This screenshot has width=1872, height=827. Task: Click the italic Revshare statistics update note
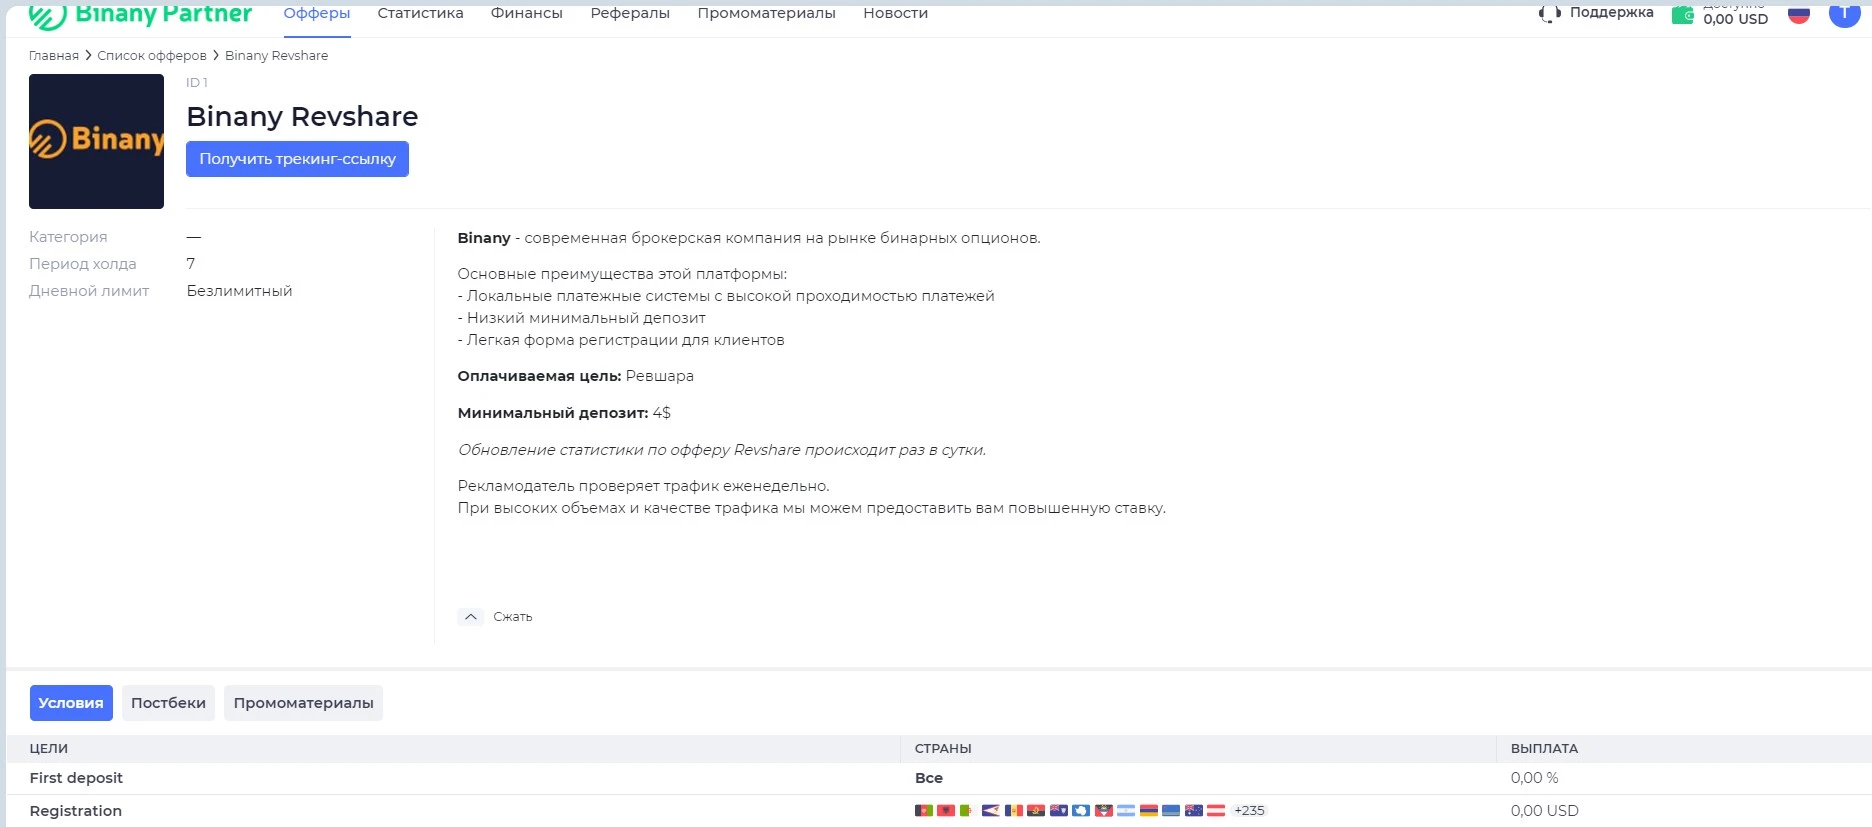(722, 450)
